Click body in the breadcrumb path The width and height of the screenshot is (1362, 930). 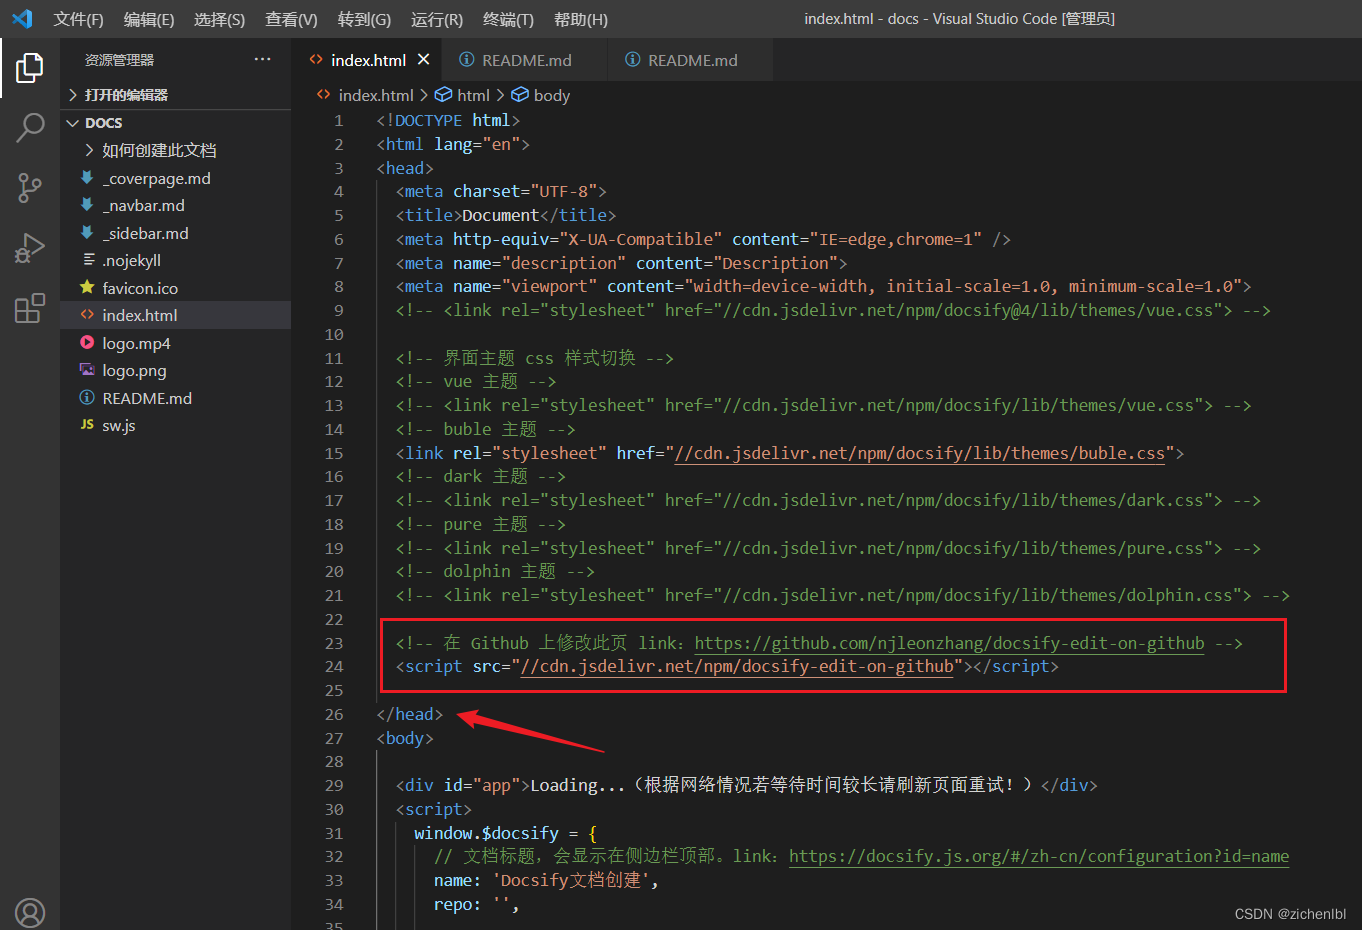[x=551, y=95]
